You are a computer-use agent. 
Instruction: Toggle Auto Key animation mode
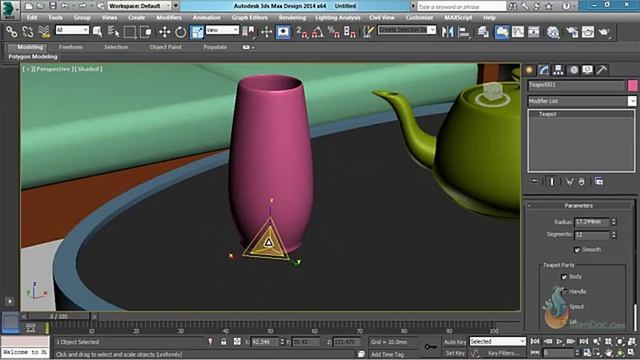coord(455,342)
